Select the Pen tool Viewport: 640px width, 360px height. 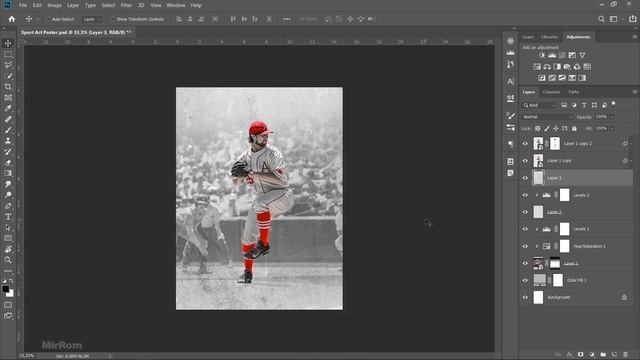pyautogui.click(x=8, y=206)
